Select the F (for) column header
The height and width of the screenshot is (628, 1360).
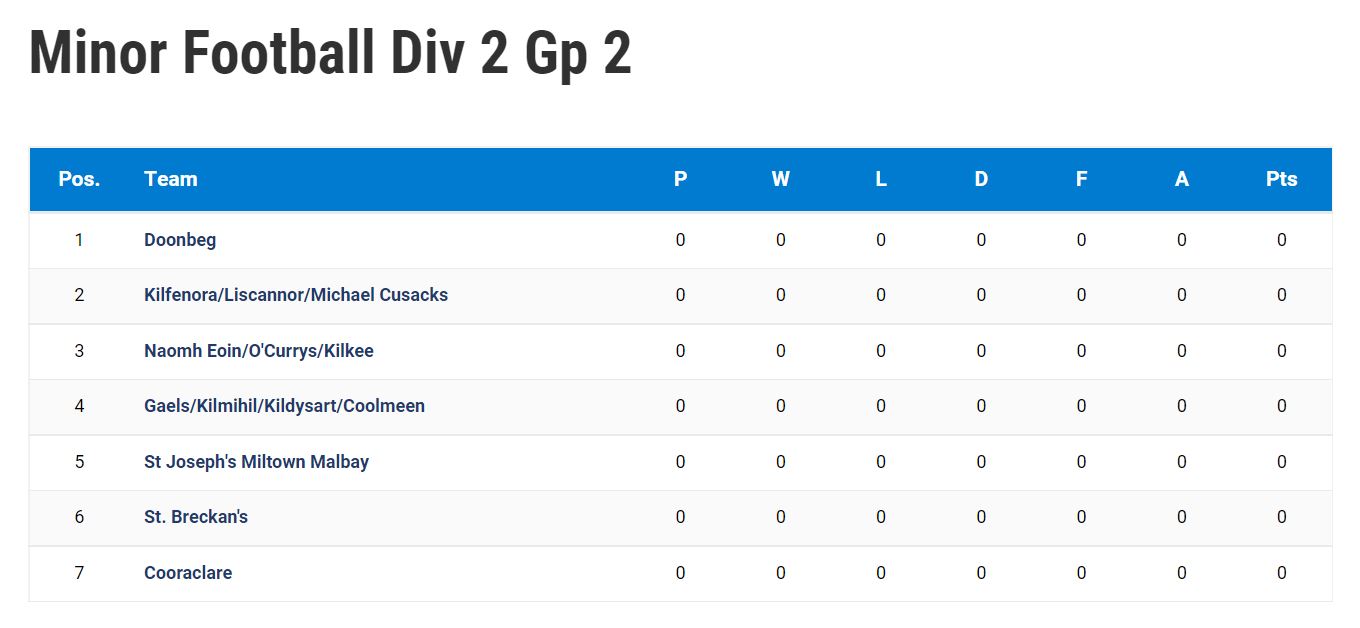point(1081,179)
